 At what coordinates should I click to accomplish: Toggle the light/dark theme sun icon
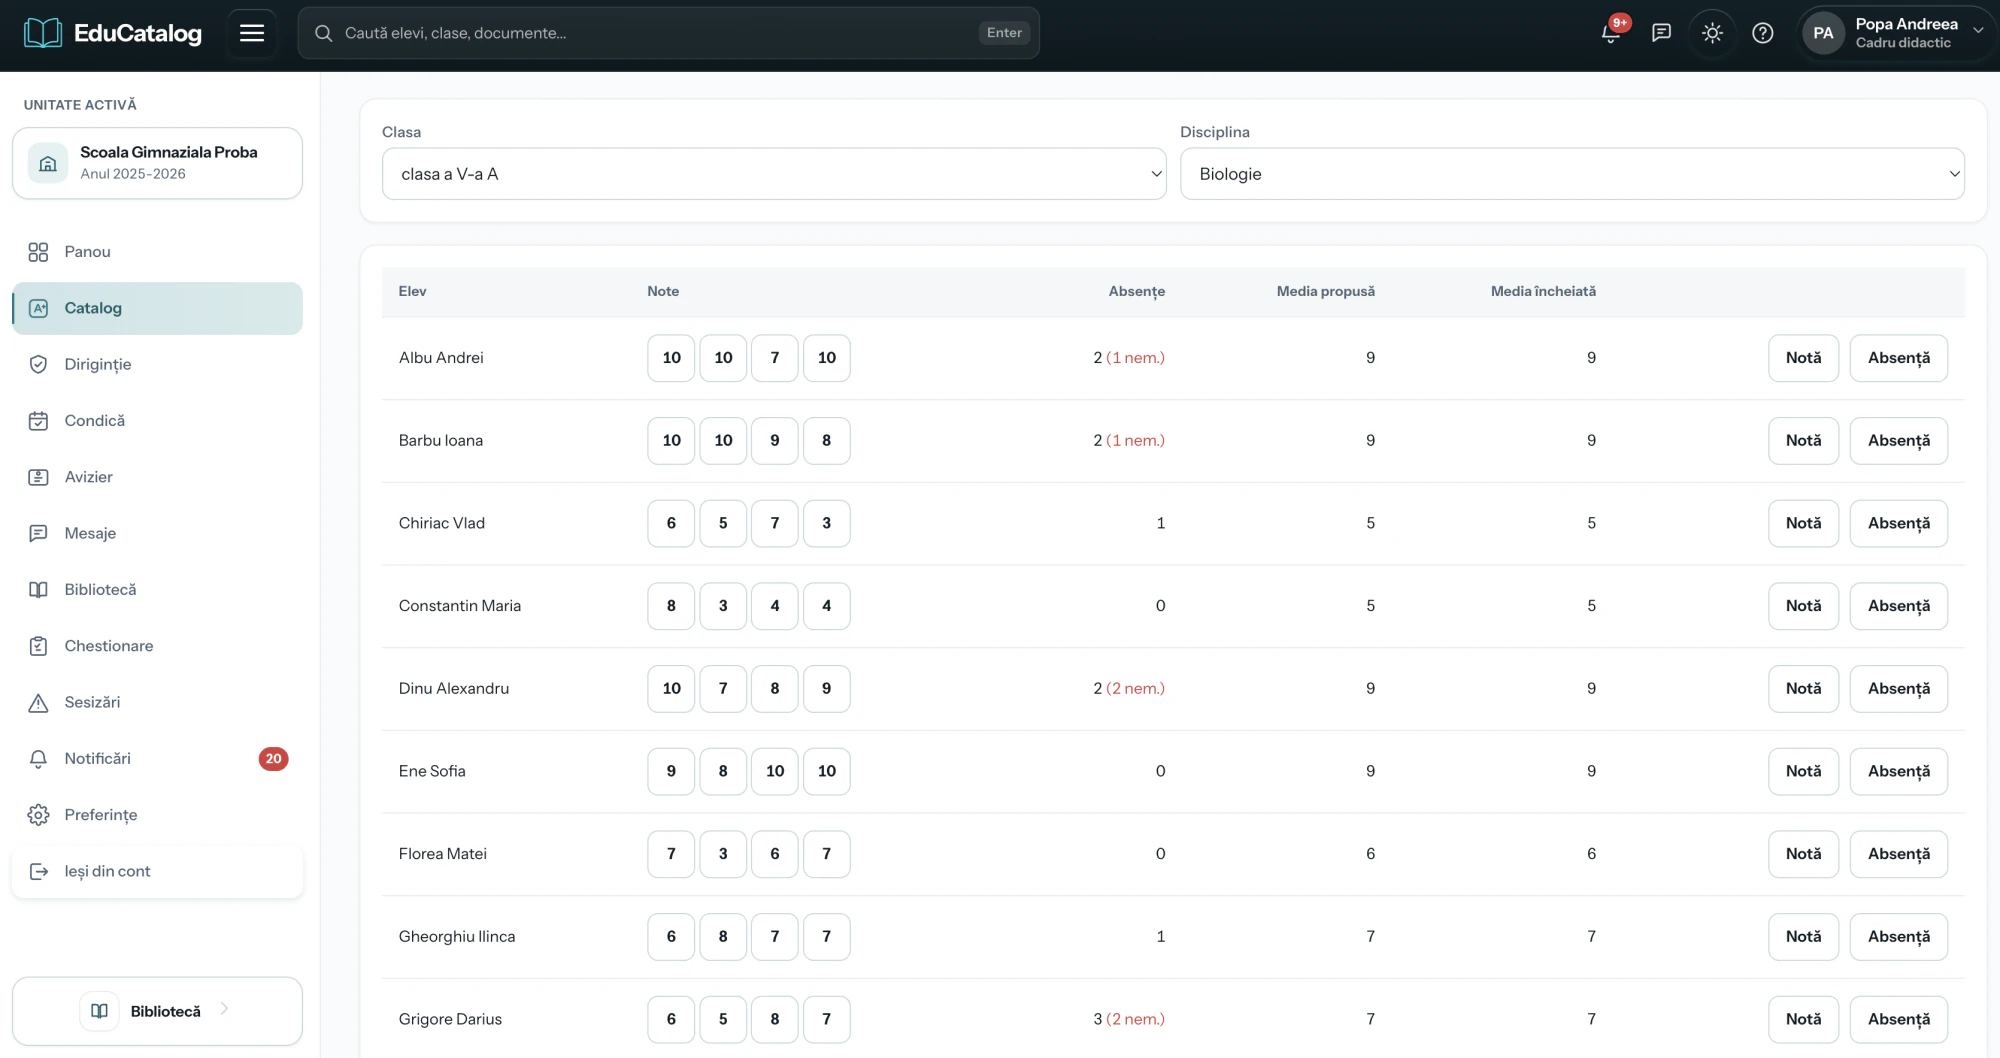pyautogui.click(x=1712, y=33)
